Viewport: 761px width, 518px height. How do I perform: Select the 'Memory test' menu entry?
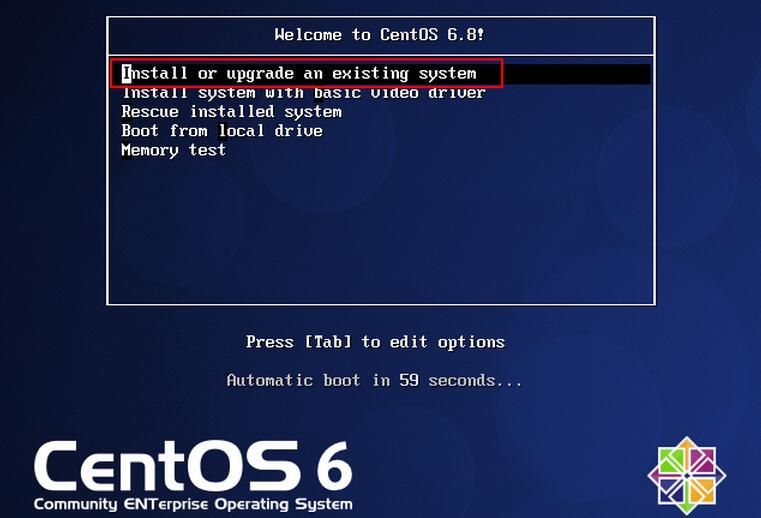point(173,150)
